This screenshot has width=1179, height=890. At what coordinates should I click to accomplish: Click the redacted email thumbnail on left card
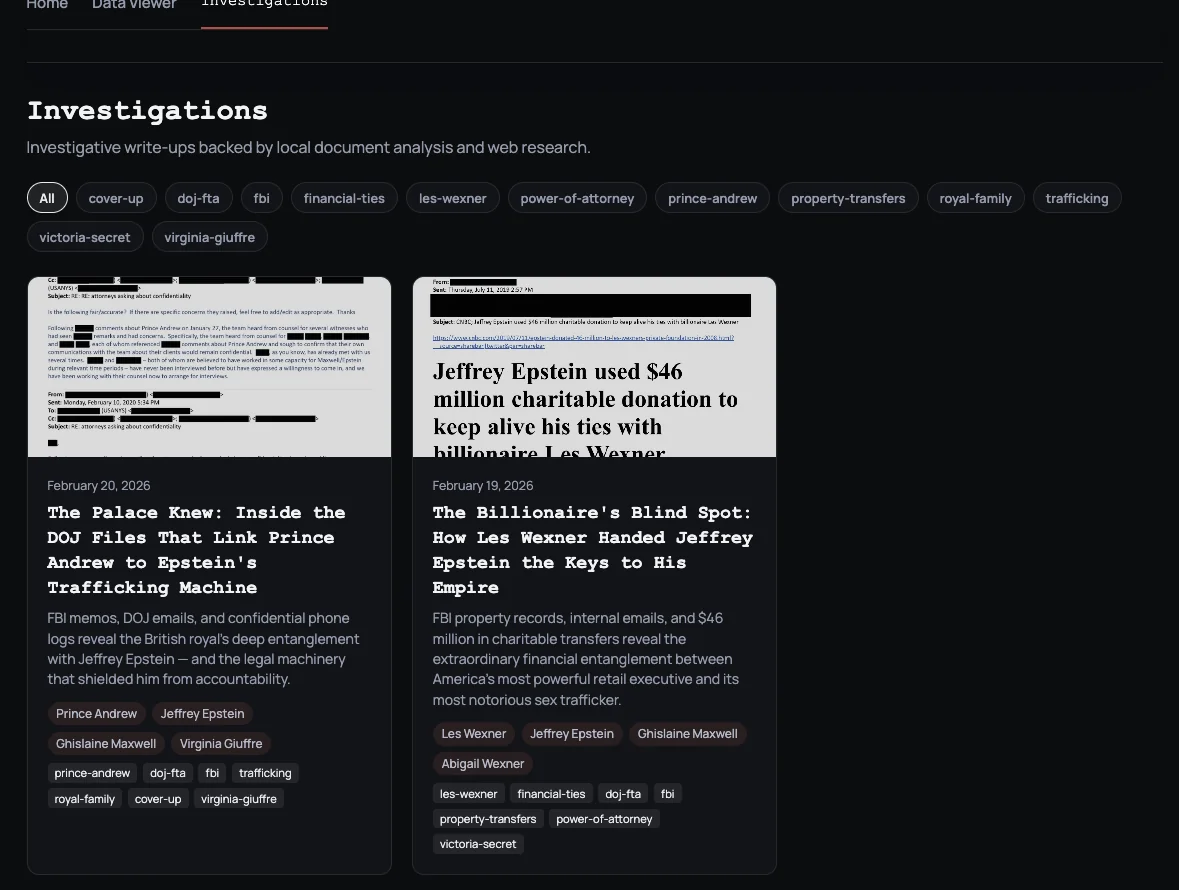(209, 366)
